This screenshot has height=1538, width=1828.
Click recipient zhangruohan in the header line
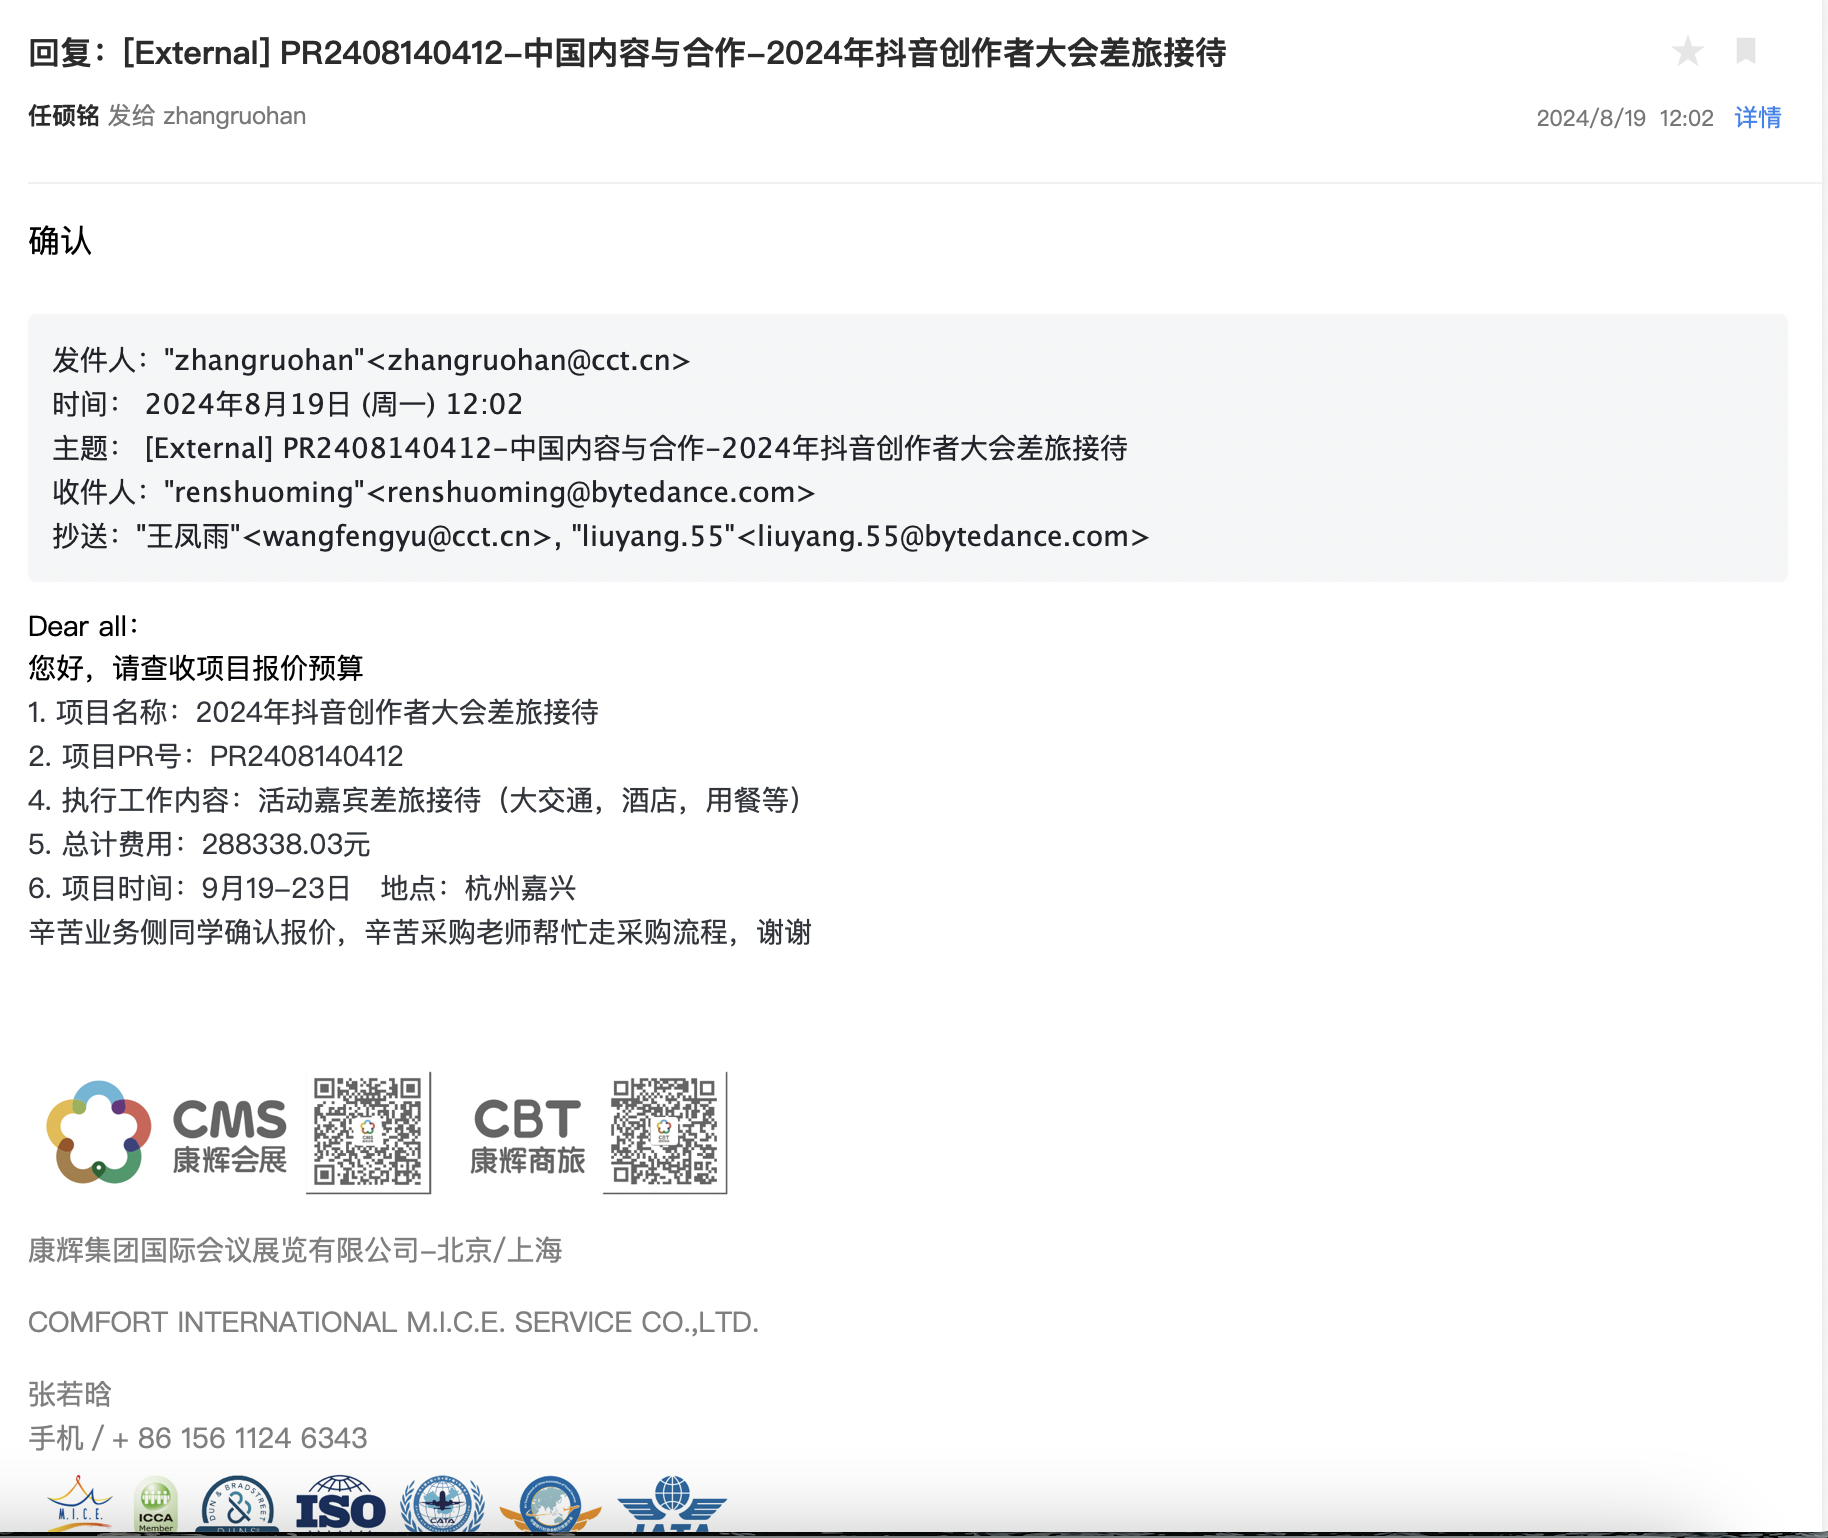click(234, 116)
